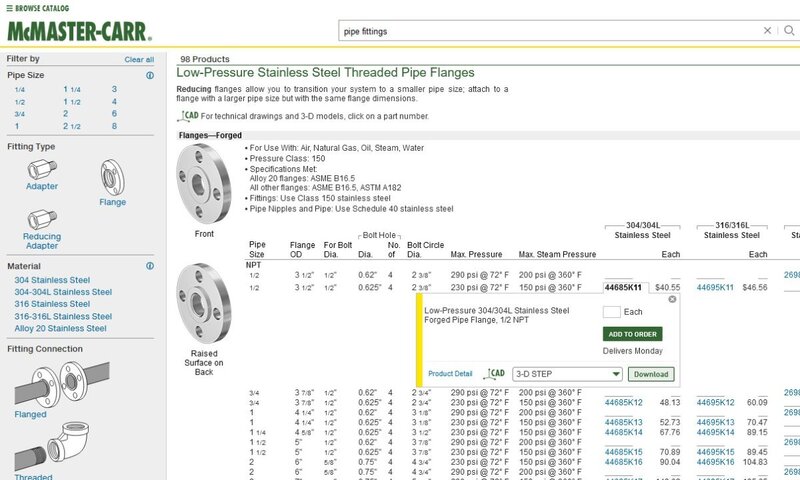Screen dimensions: 800x480
Task: Filter by 316 Stainless Steel material
Action: (52, 304)
